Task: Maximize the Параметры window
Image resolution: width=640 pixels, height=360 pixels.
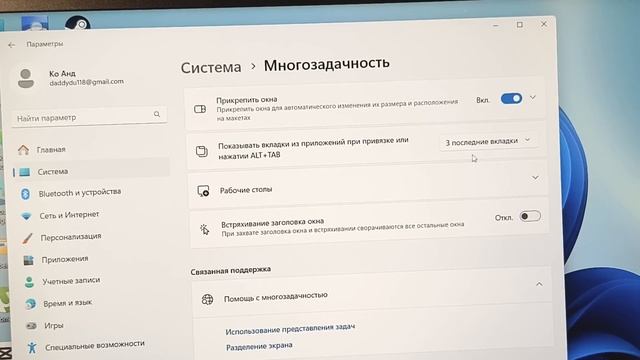Action: point(520,25)
